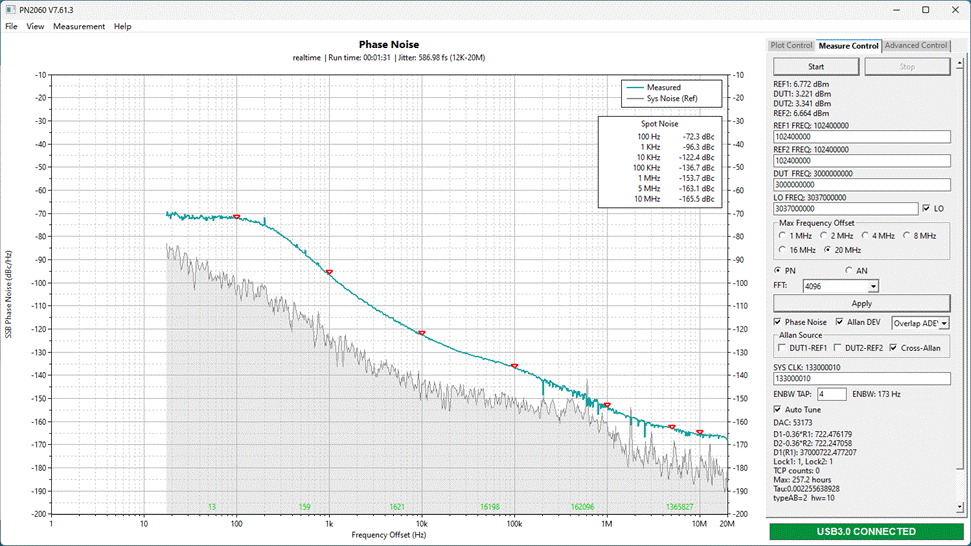This screenshot has width=971, height=546.
Task: Toggle the Allan DEV checkbox
Action: point(840,322)
